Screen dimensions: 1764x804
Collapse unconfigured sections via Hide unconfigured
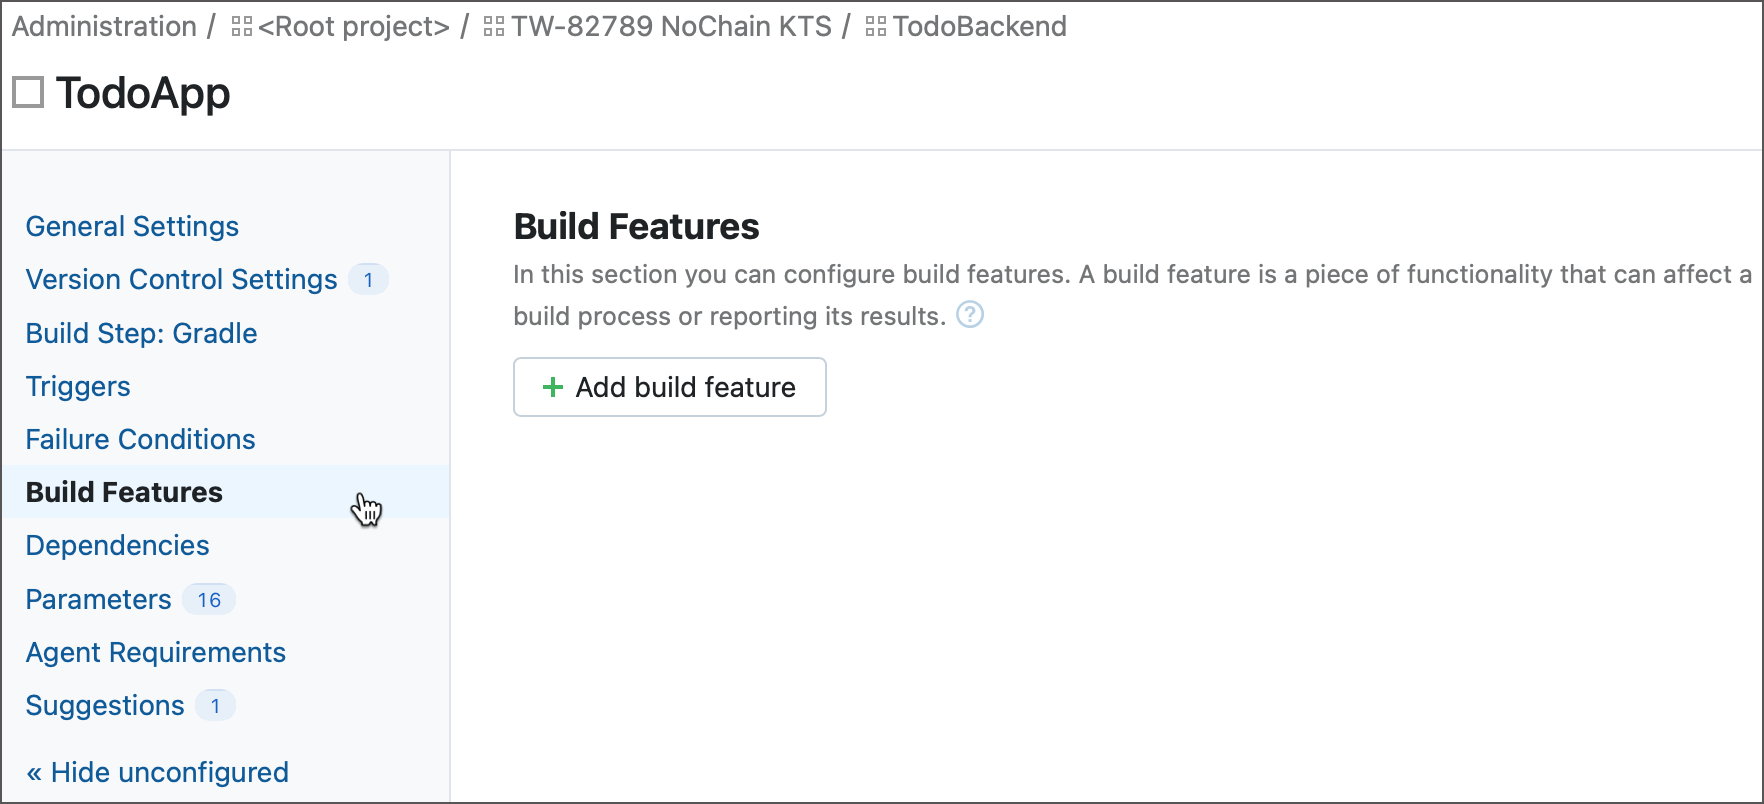point(156,771)
